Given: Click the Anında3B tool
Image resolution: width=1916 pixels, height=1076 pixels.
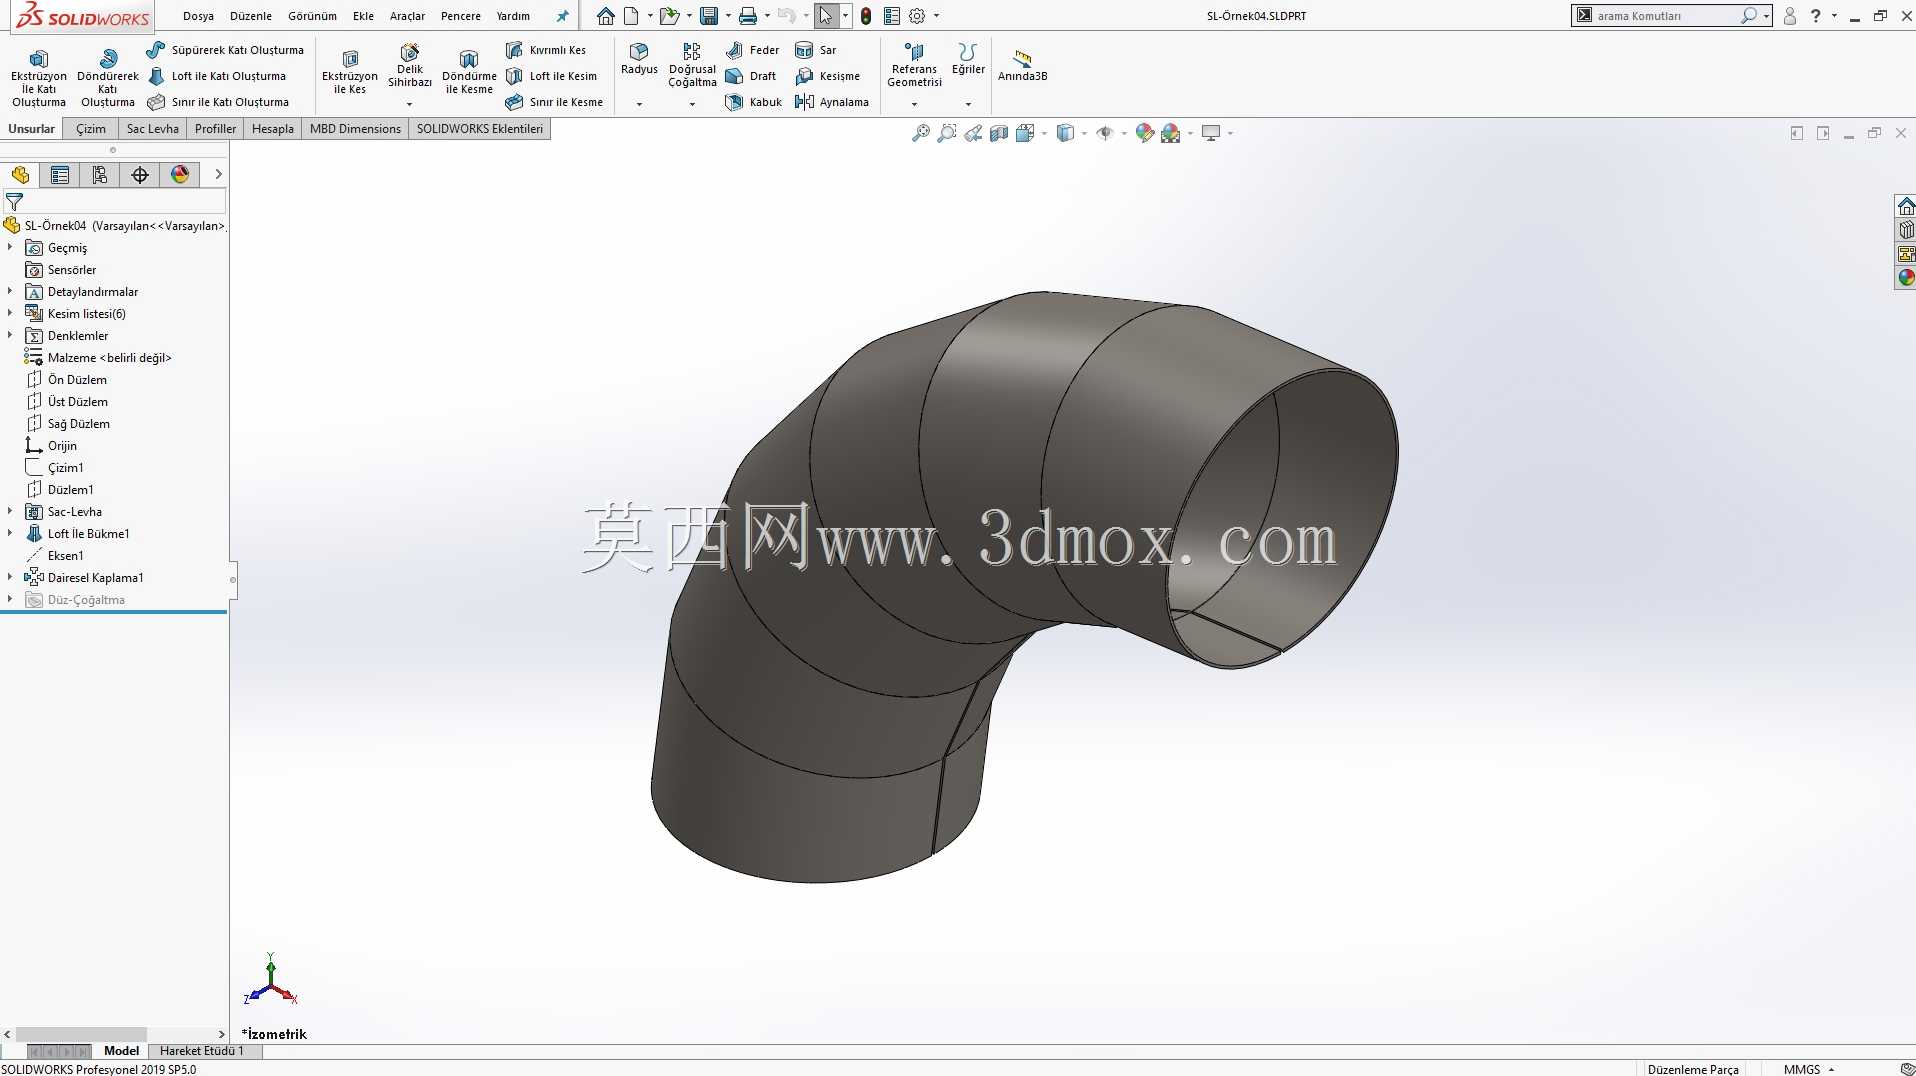Looking at the screenshot, I should pos(1022,66).
